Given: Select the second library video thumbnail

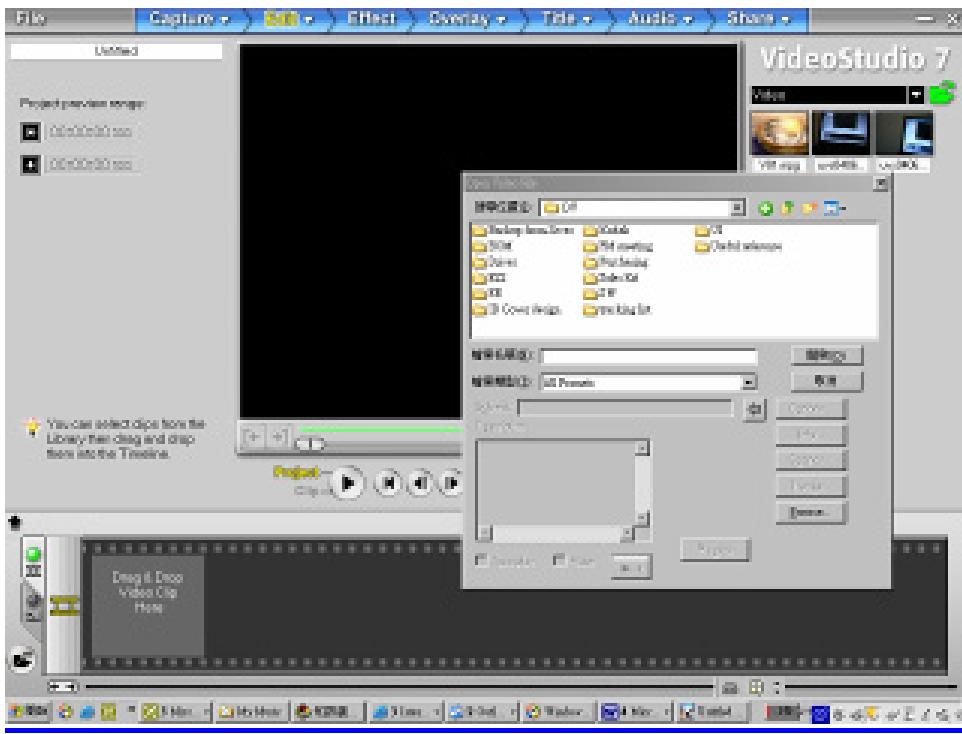Looking at the screenshot, I should pyautogui.click(x=841, y=134).
